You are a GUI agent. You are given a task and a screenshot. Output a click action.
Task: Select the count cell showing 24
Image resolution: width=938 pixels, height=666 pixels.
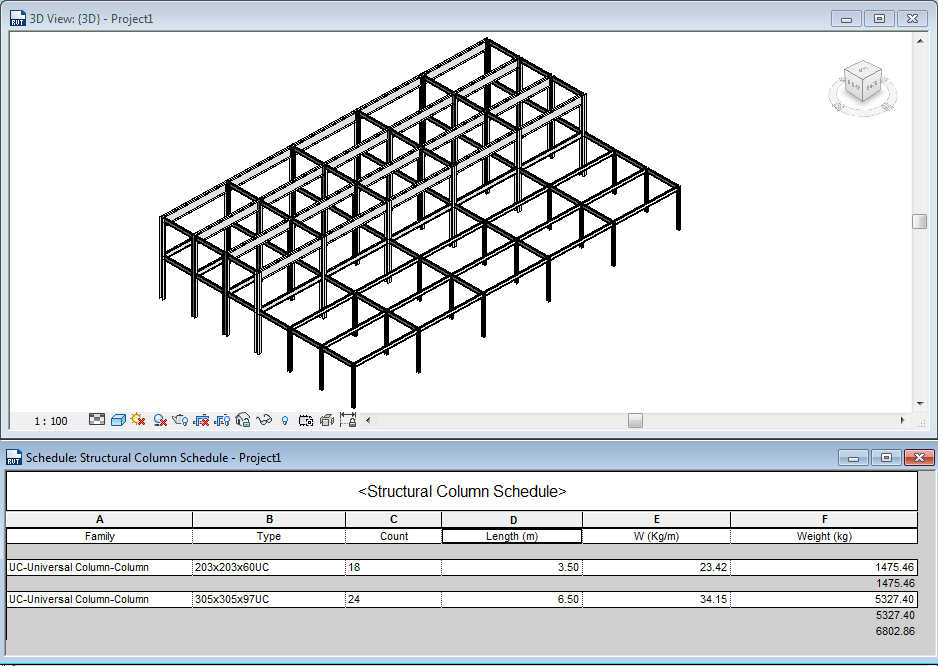click(x=394, y=599)
